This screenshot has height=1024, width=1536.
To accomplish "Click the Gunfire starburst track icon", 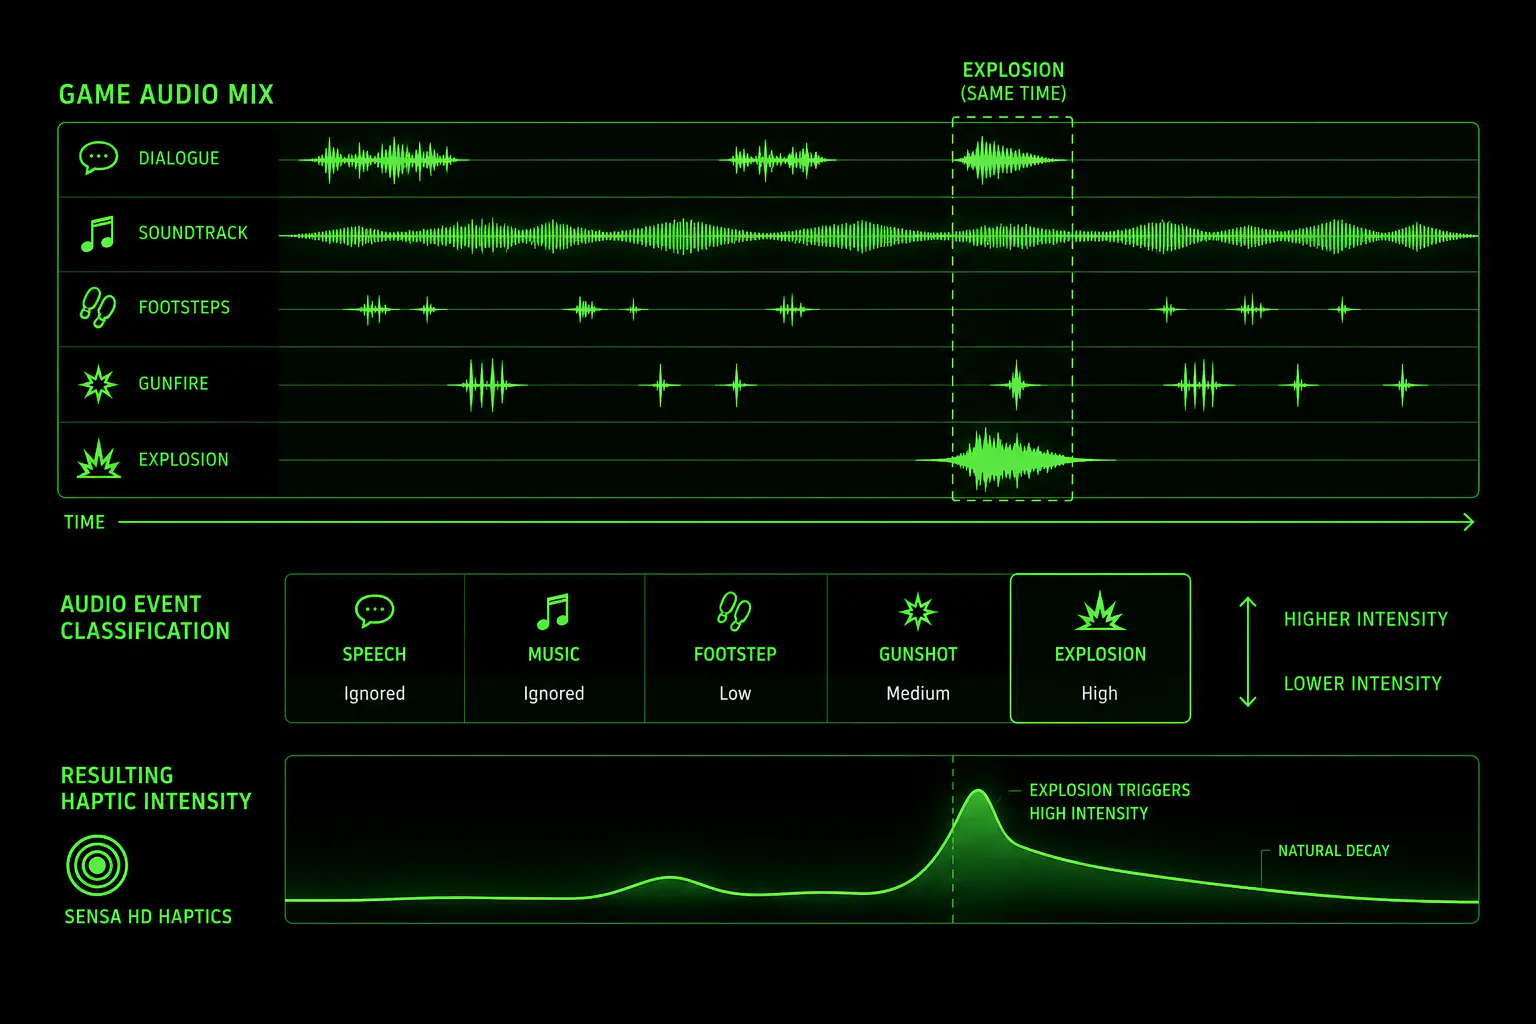I will 98,383.
